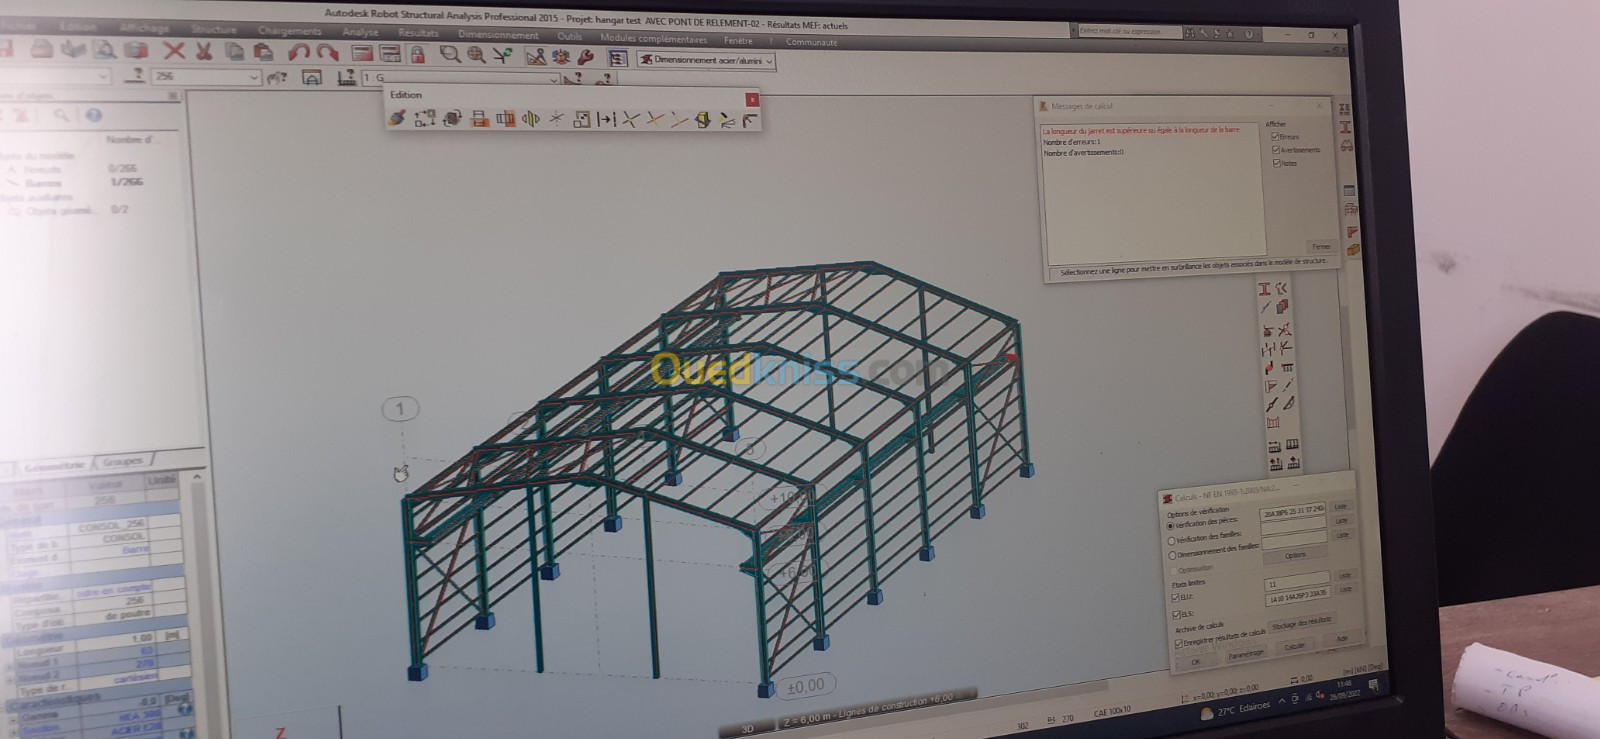
Task: Click the red Delete X toolbar icon
Action: click(x=174, y=50)
